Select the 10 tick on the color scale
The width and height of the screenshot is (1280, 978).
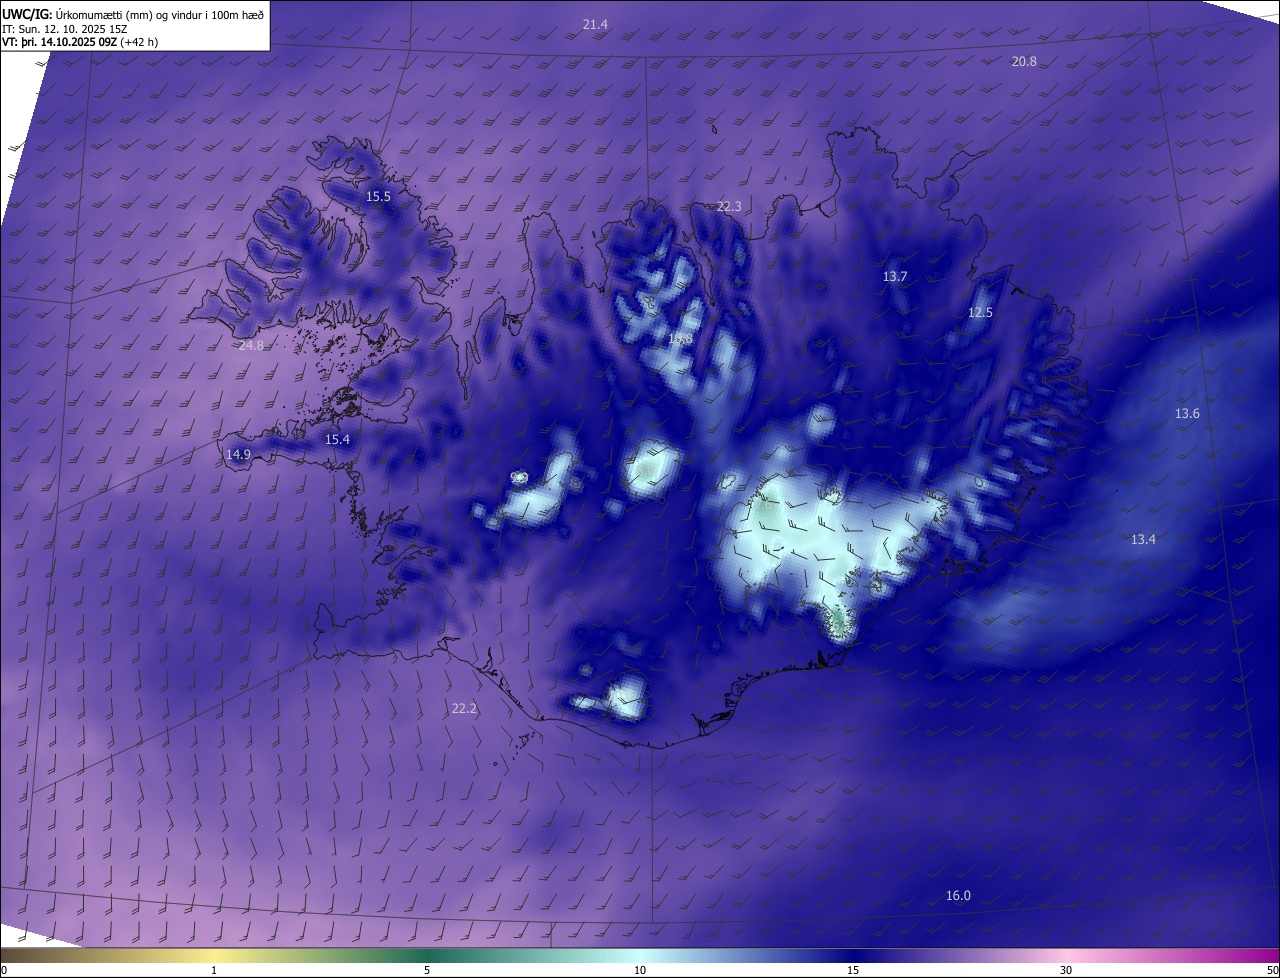640,970
